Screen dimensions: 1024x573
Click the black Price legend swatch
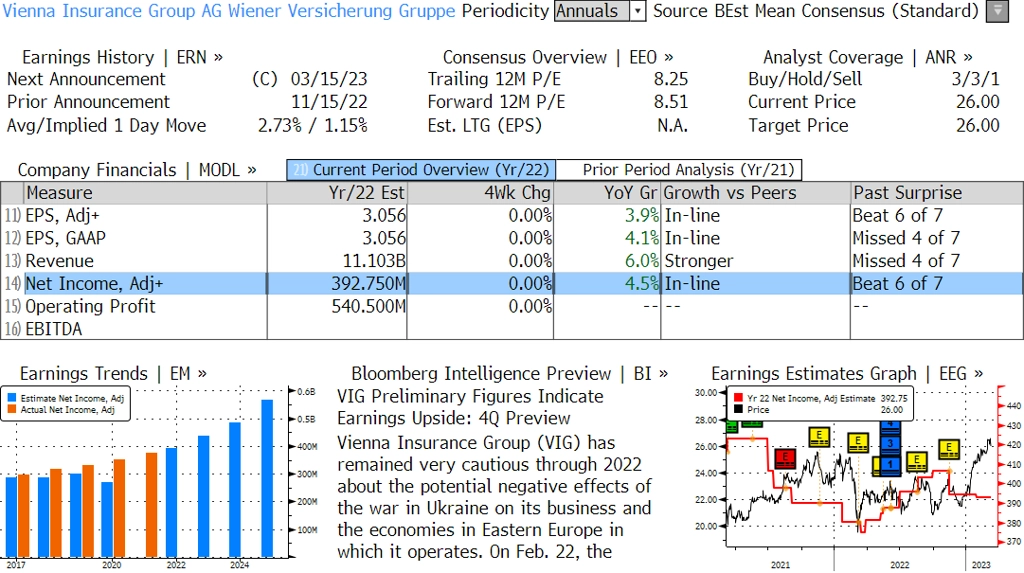coord(739,409)
